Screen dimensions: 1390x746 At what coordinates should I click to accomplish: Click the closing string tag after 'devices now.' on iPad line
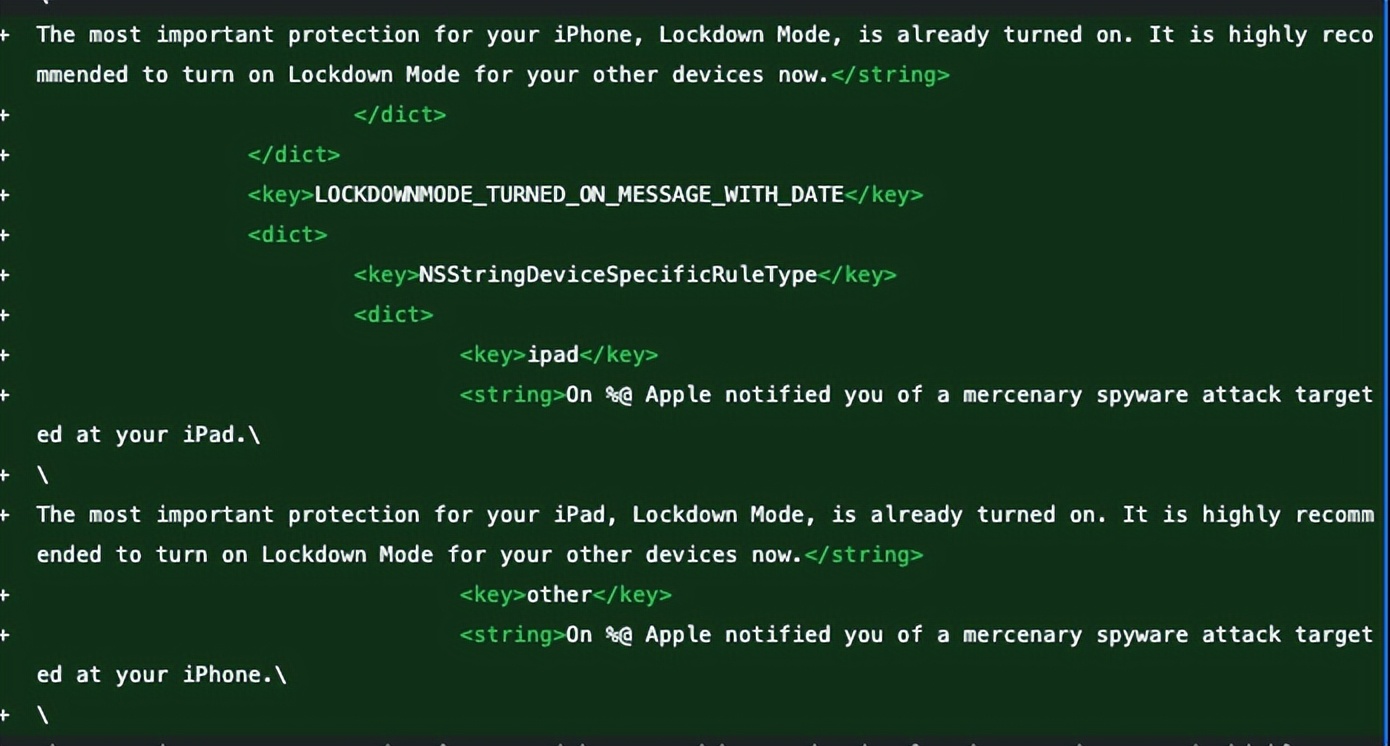(863, 554)
